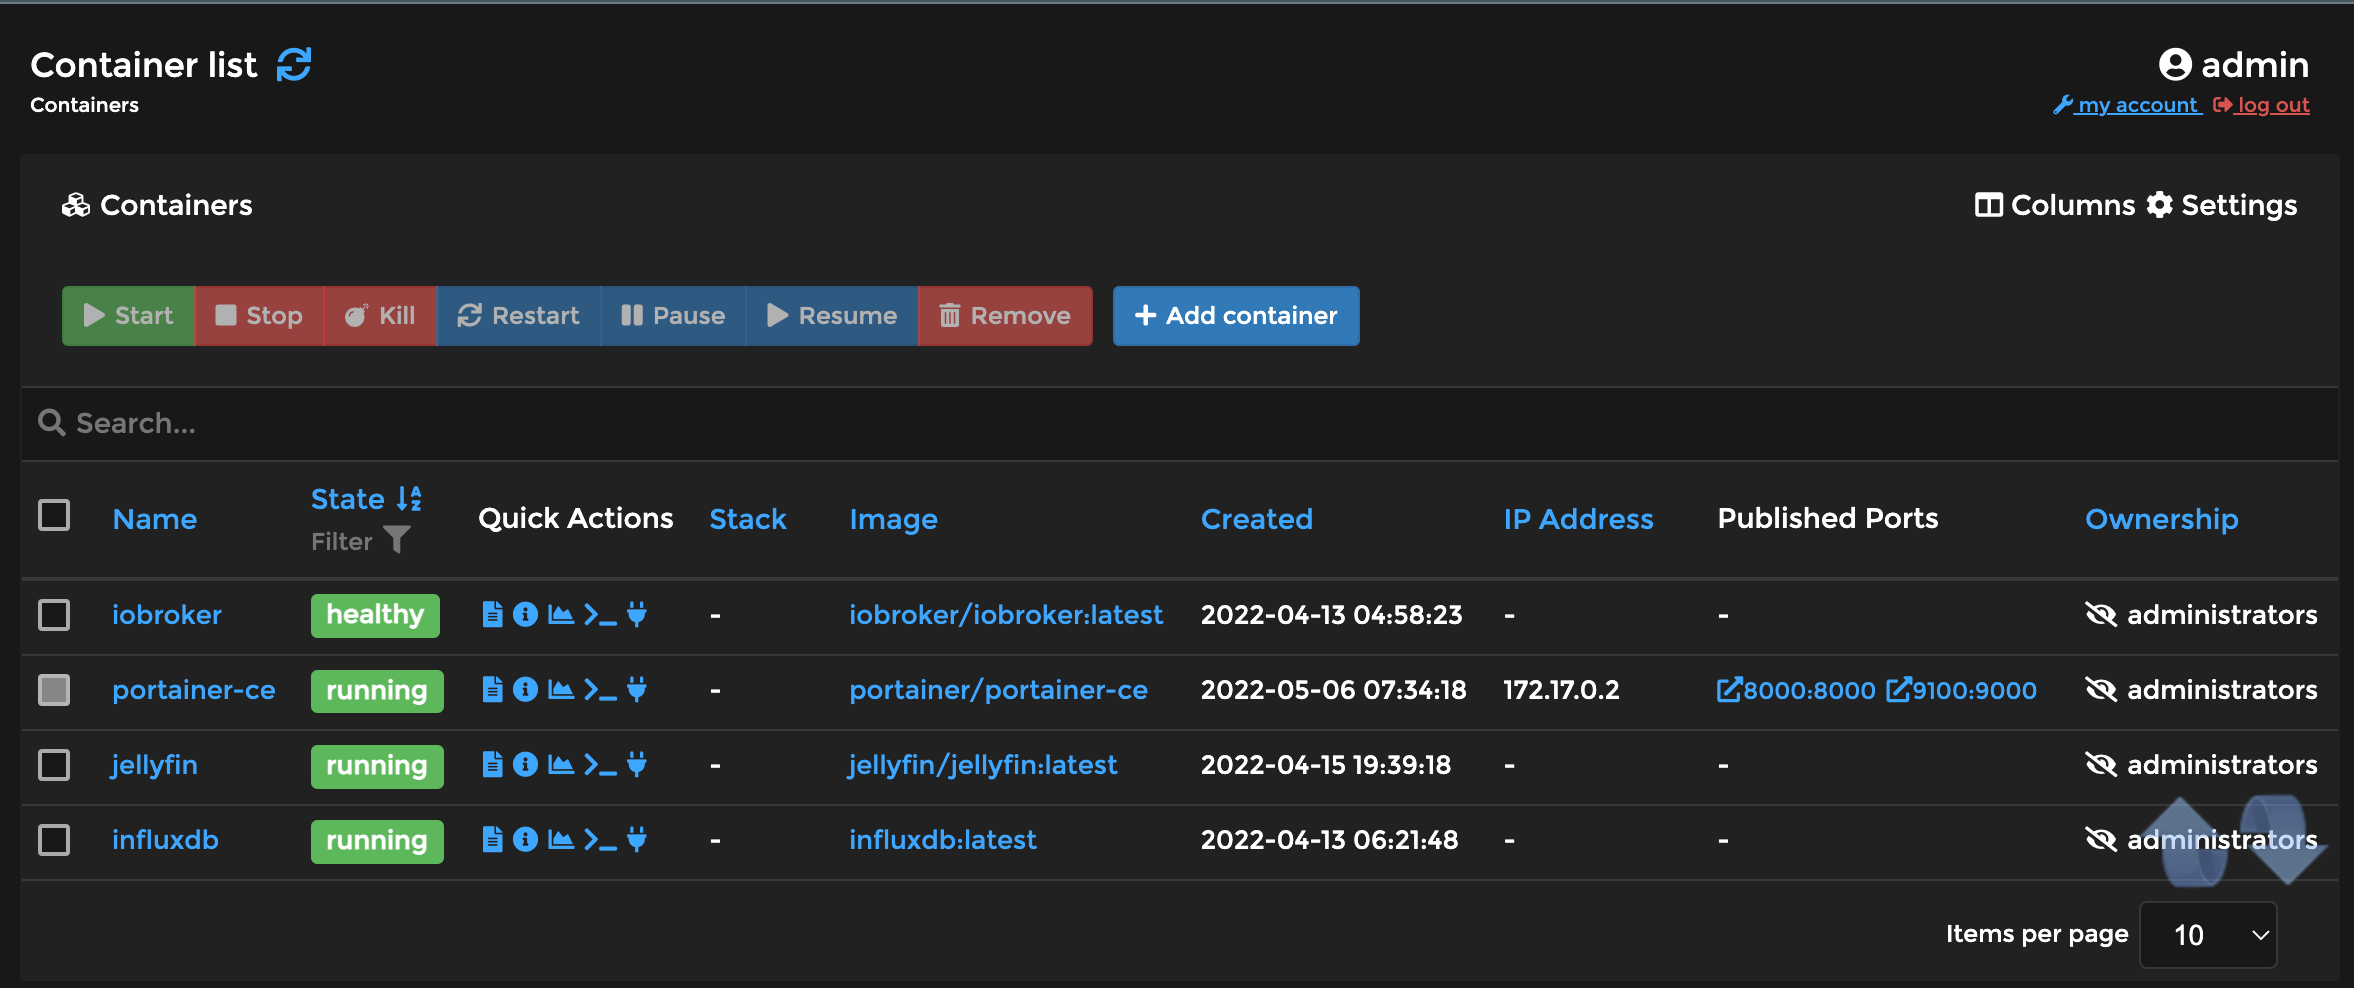The width and height of the screenshot is (2354, 988).
Task: Click the Stop button
Action: pos(259,316)
